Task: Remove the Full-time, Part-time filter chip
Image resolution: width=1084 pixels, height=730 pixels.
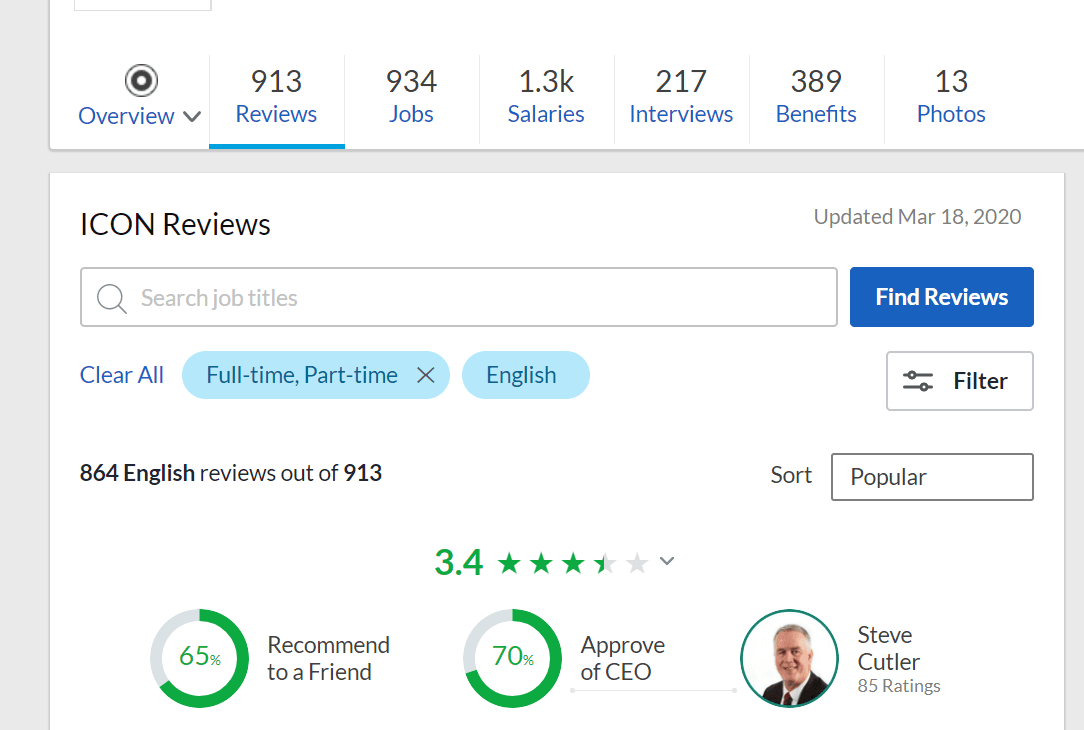Action: pyautogui.click(x=425, y=375)
